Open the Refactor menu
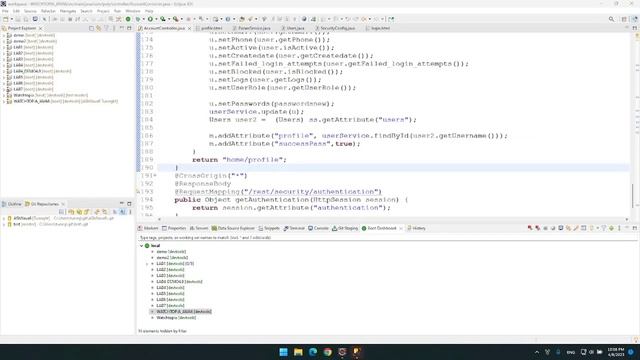 click(x=48, y=11)
